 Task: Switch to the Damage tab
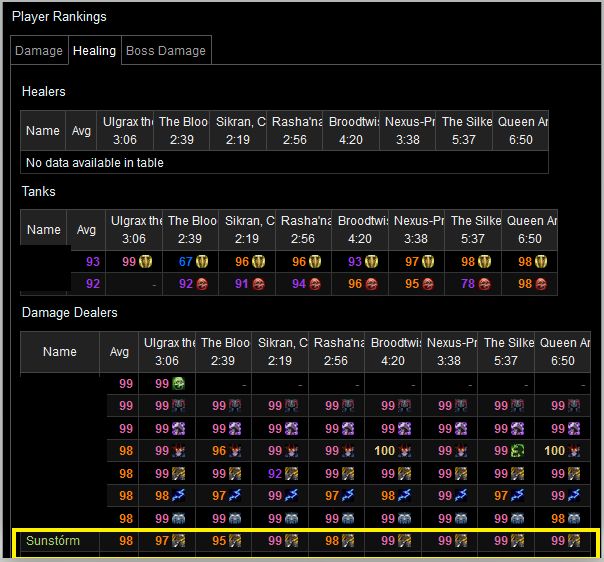pos(39,50)
